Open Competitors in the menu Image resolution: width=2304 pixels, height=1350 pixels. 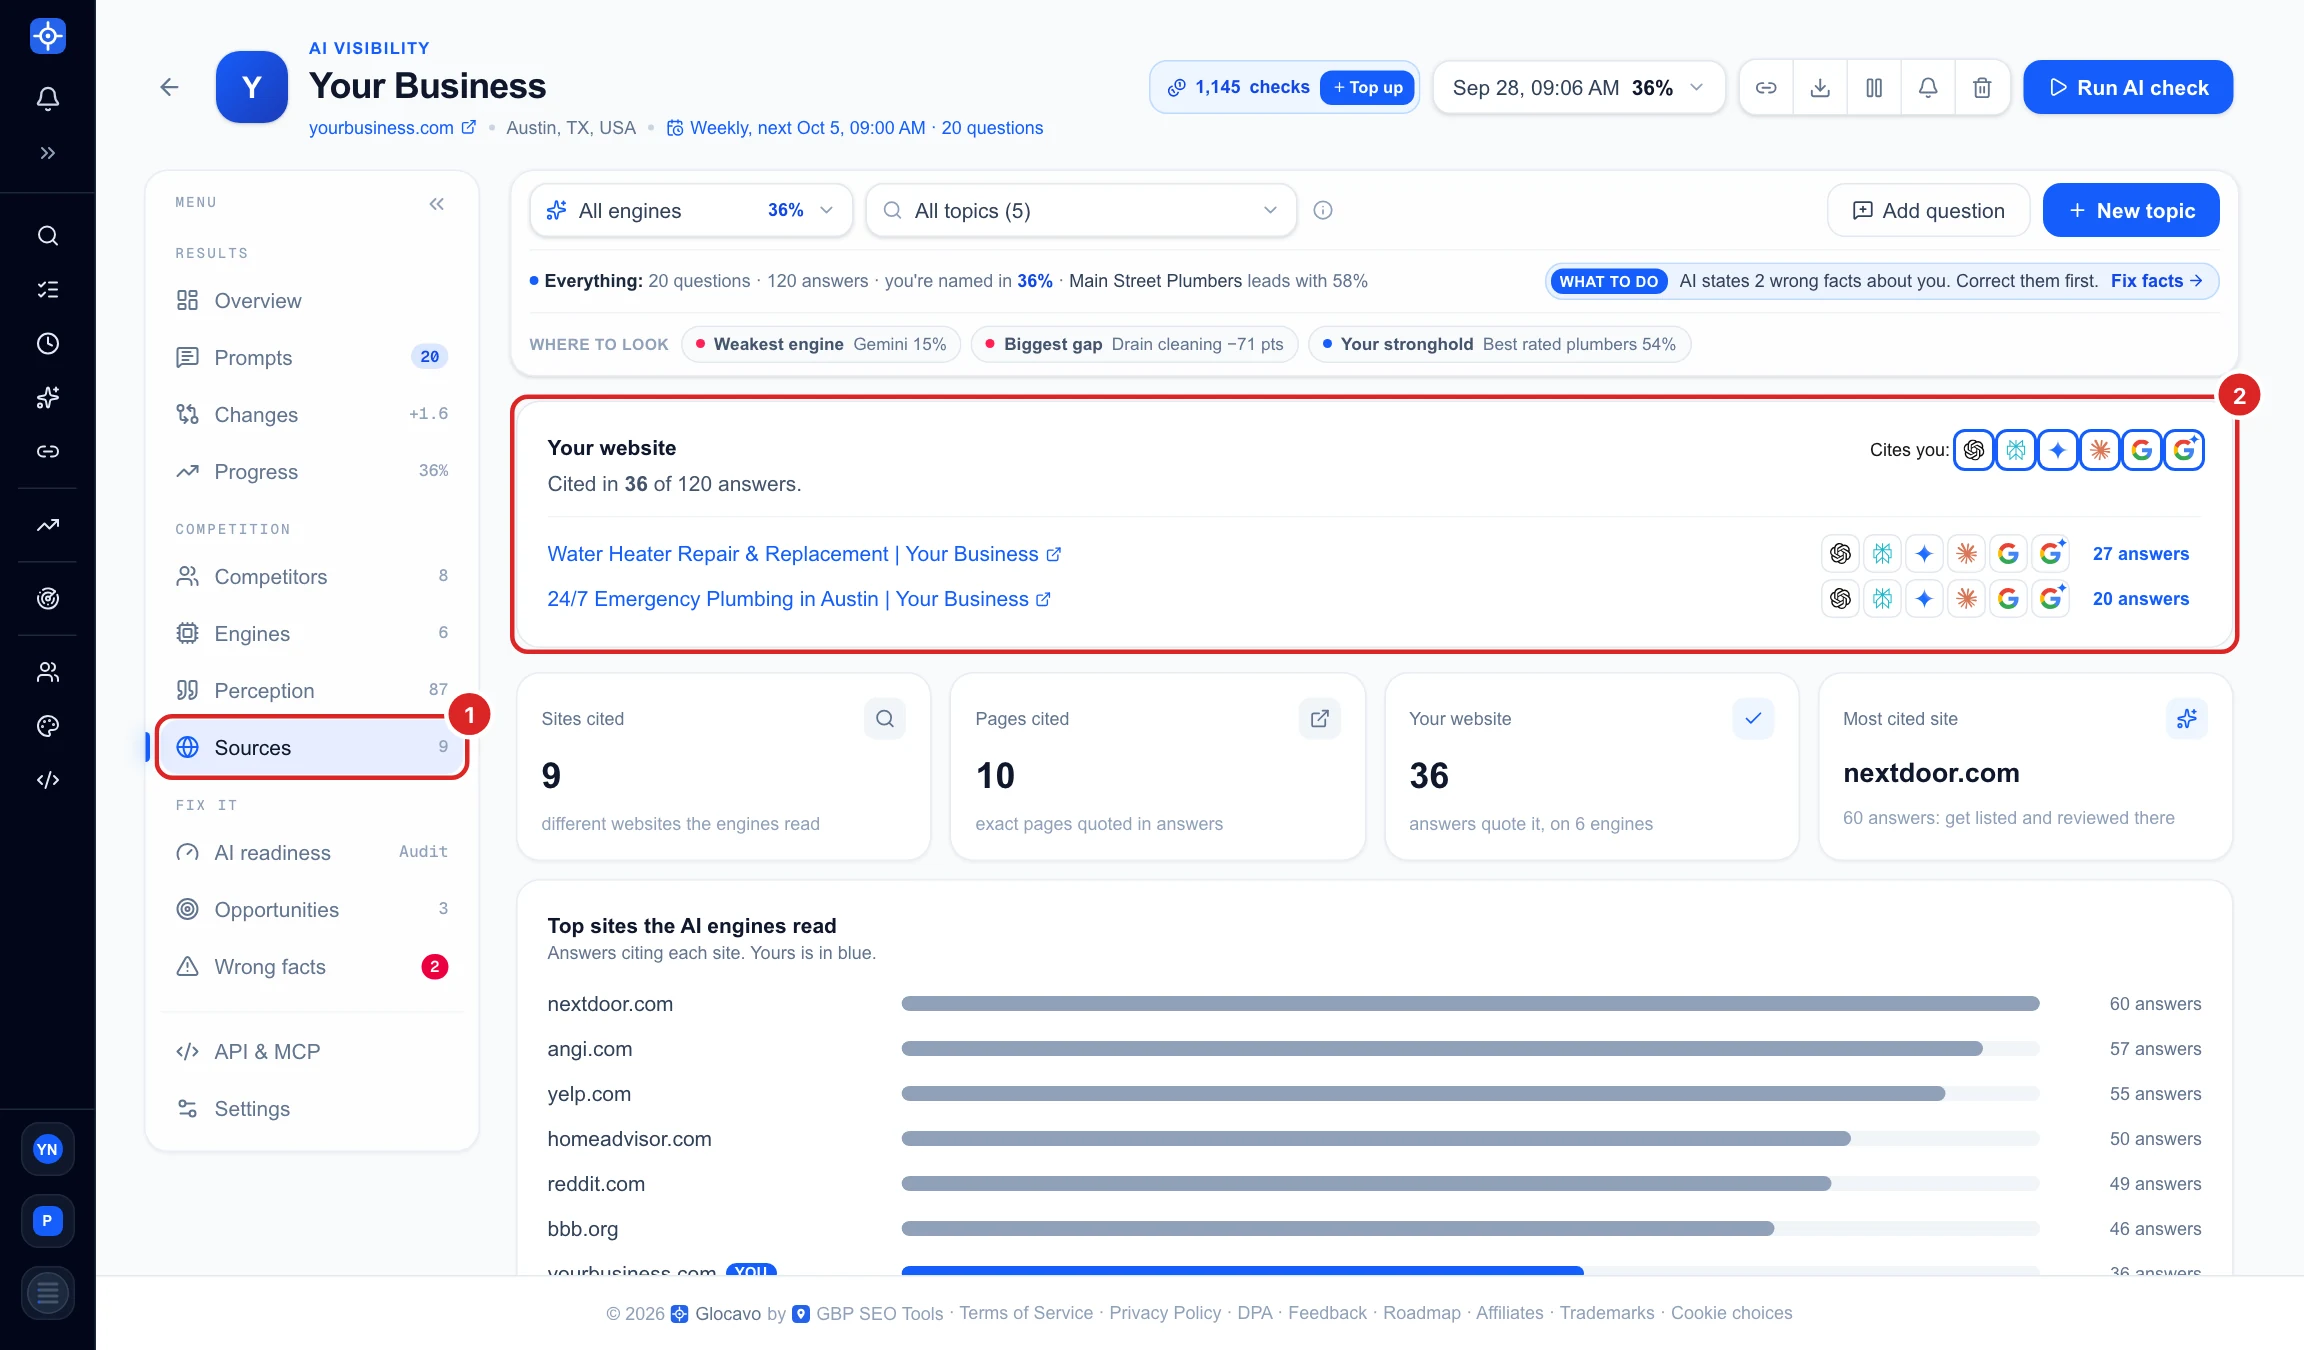point(312,577)
